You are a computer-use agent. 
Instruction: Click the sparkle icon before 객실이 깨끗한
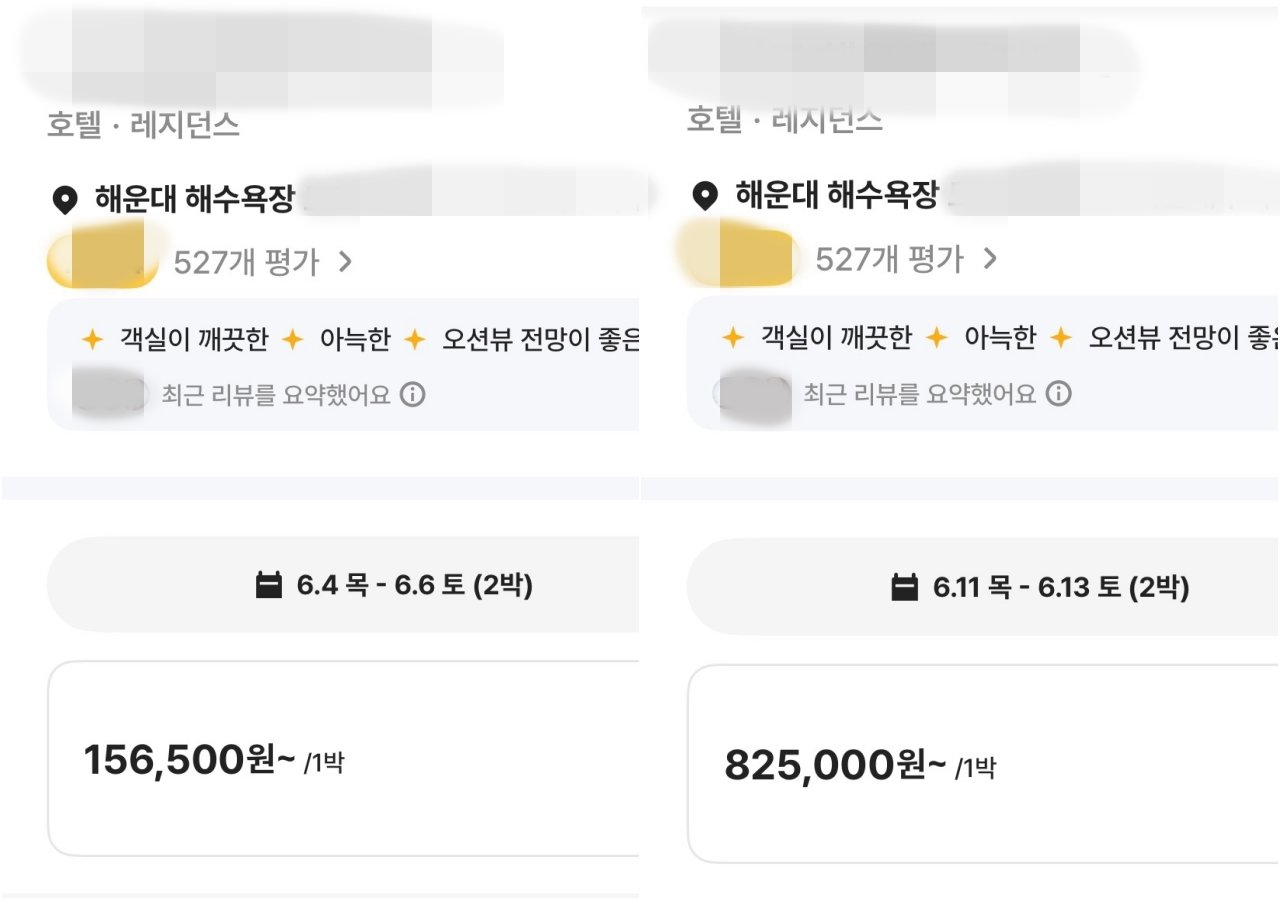pyautogui.click(x=90, y=339)
